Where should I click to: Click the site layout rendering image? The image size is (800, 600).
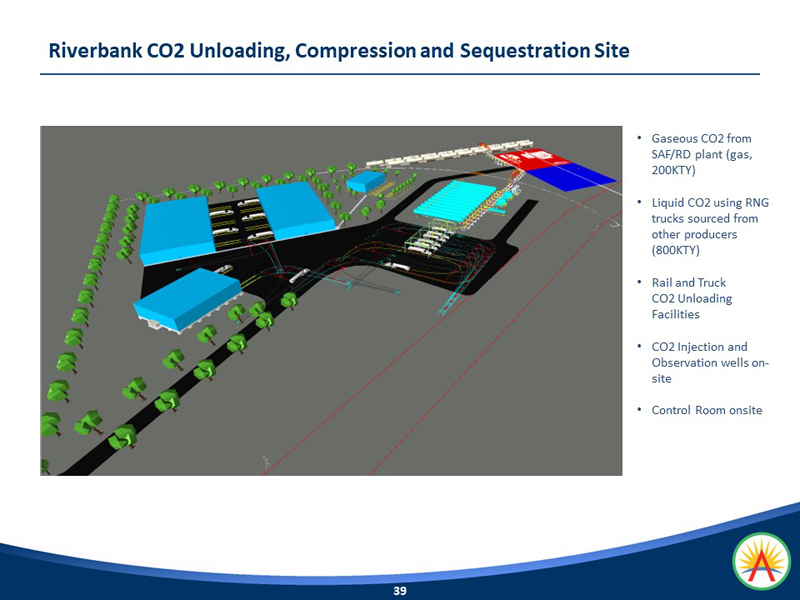tap(331, 301)
